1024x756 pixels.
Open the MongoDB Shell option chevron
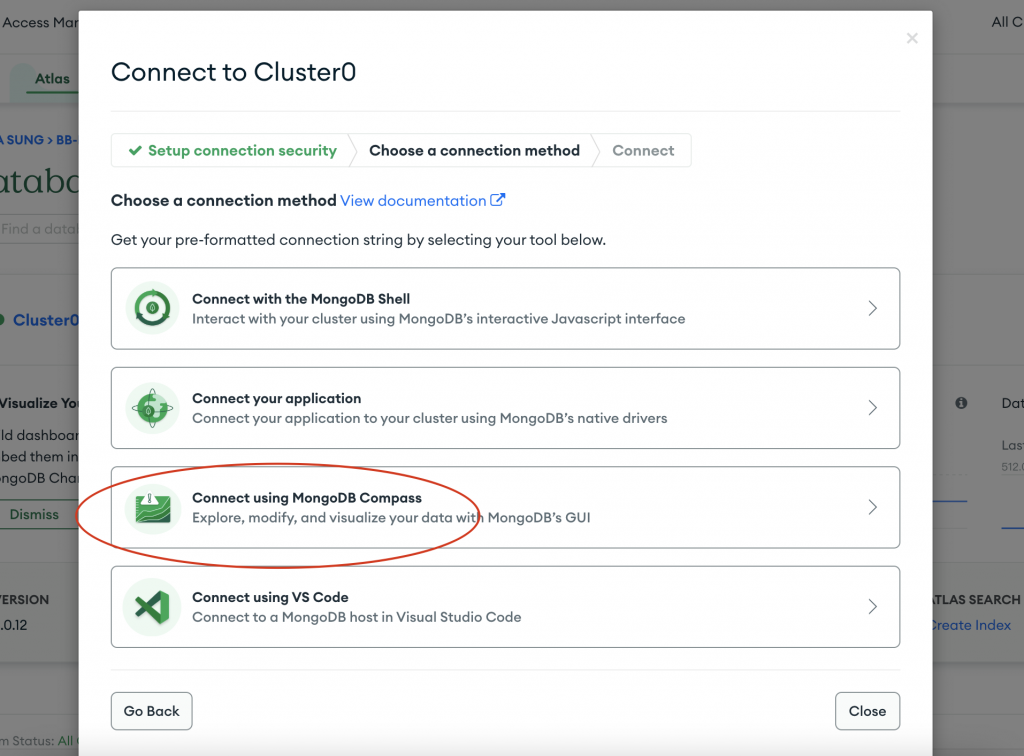pos(872,308)
